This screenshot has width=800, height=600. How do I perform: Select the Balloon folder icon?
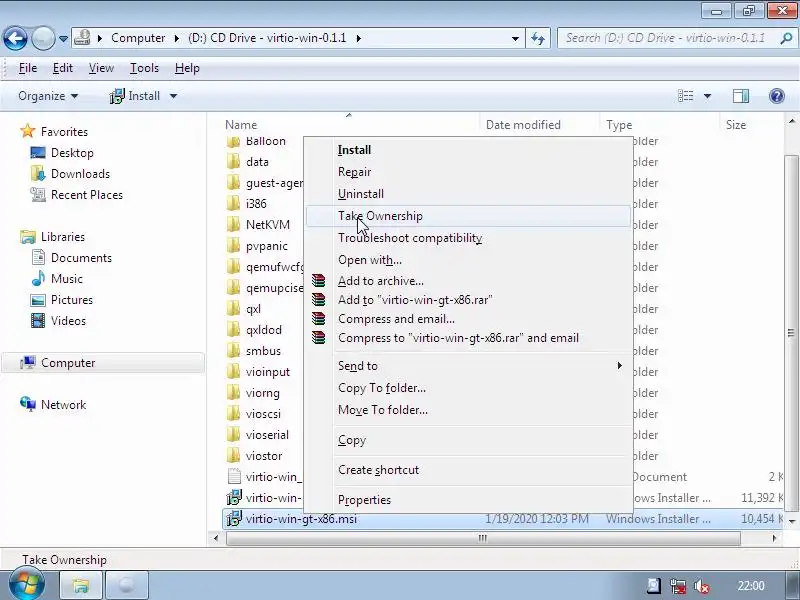[233, 141]
